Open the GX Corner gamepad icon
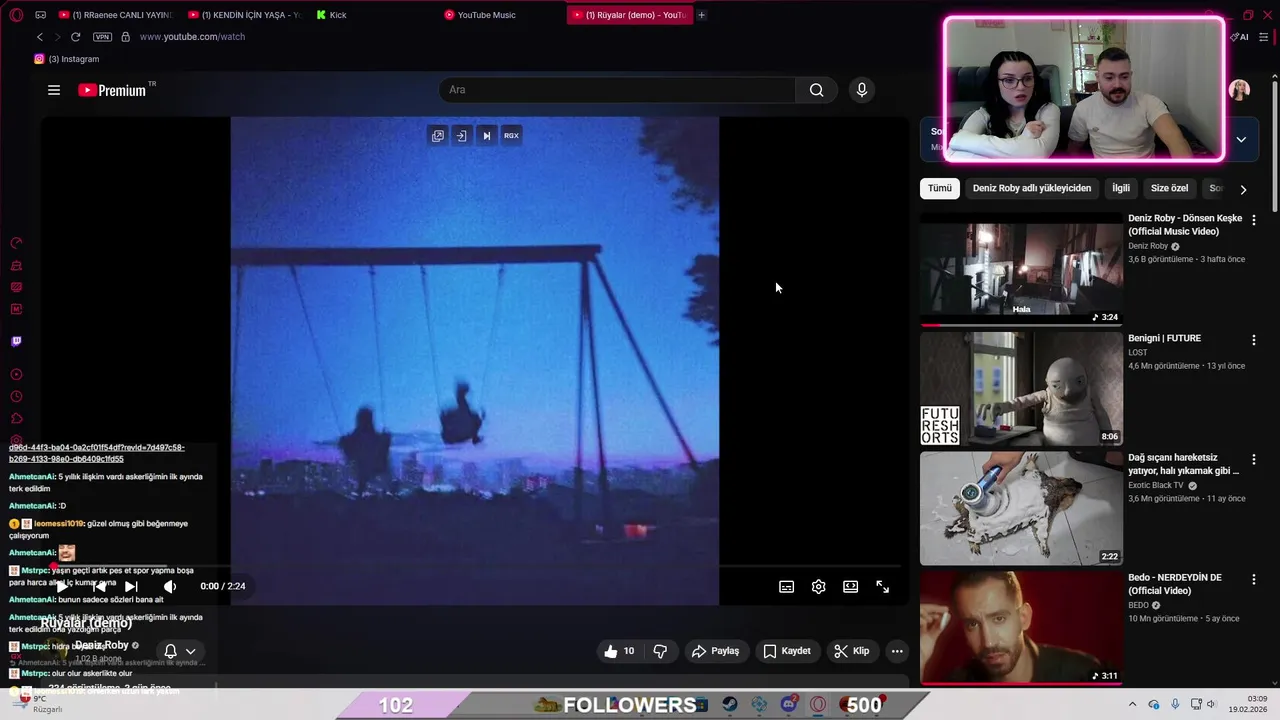The image size is (1280, 720). tap(40, 15)
